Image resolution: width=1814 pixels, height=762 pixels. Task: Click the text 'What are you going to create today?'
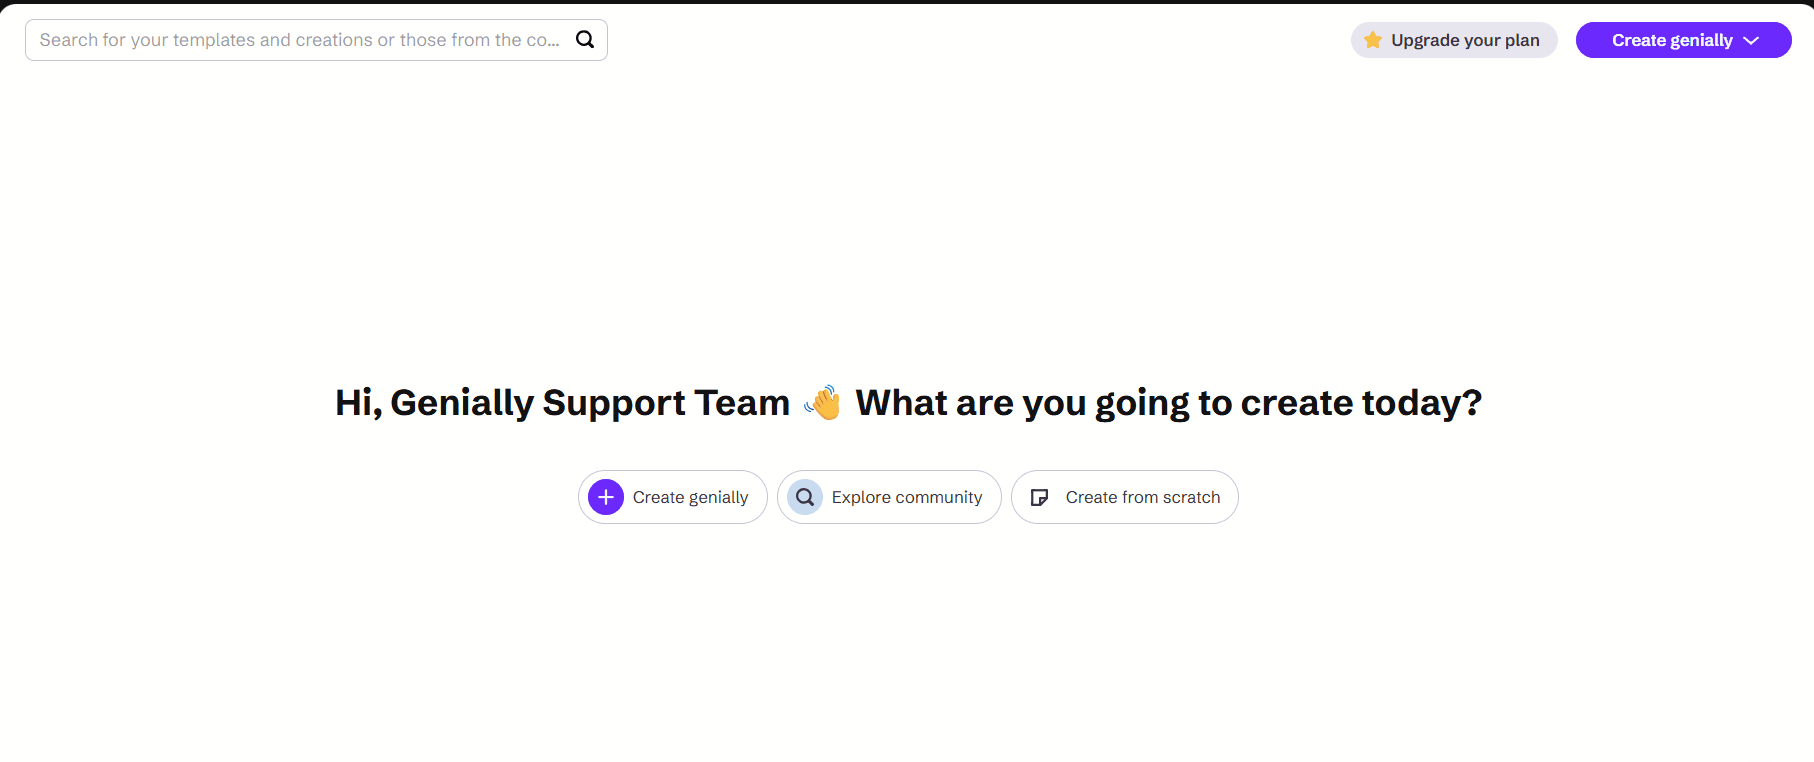coord(1169,402)
